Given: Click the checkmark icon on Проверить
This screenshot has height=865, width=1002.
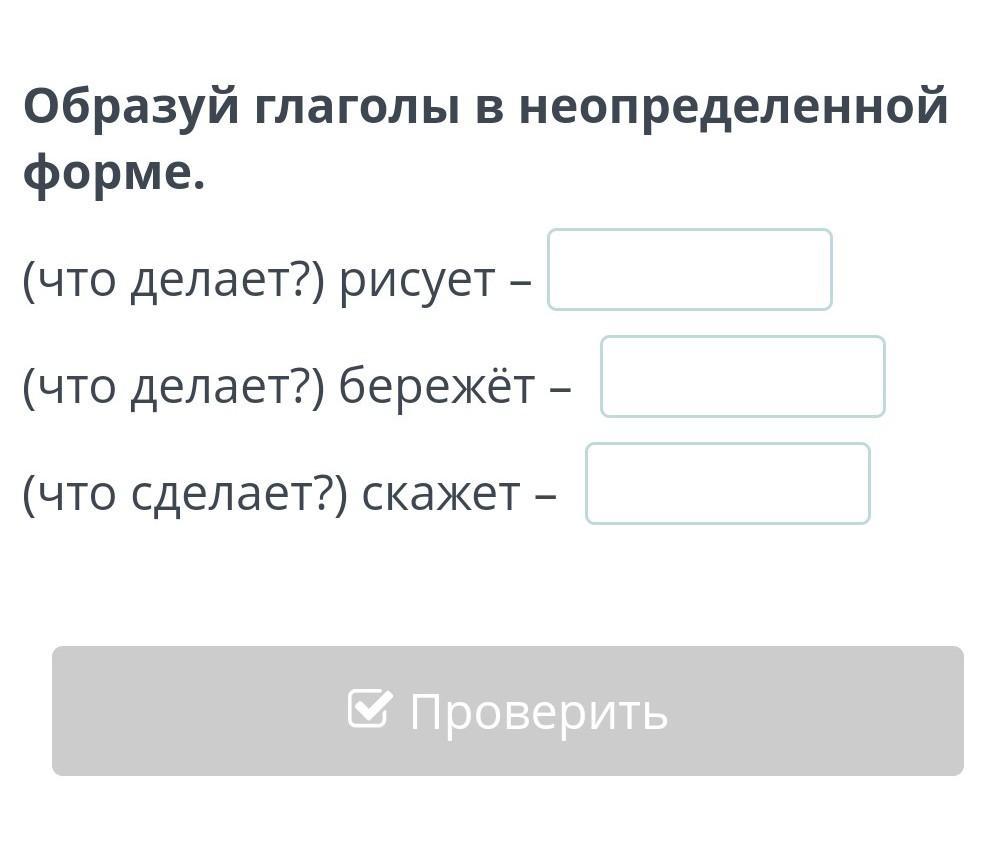Looking at the screenshot, I should [x=370, y=709].
